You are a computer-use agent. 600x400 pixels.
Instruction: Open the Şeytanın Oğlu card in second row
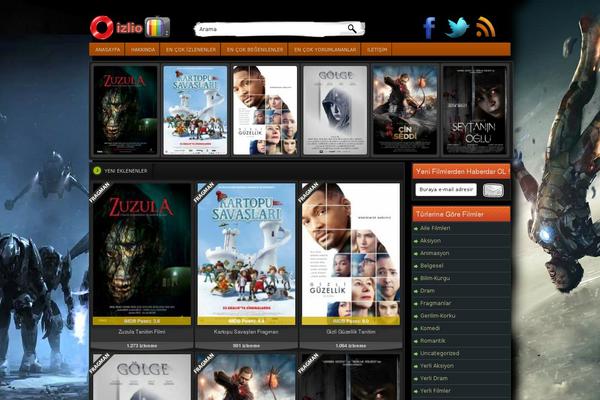(351, 377)
